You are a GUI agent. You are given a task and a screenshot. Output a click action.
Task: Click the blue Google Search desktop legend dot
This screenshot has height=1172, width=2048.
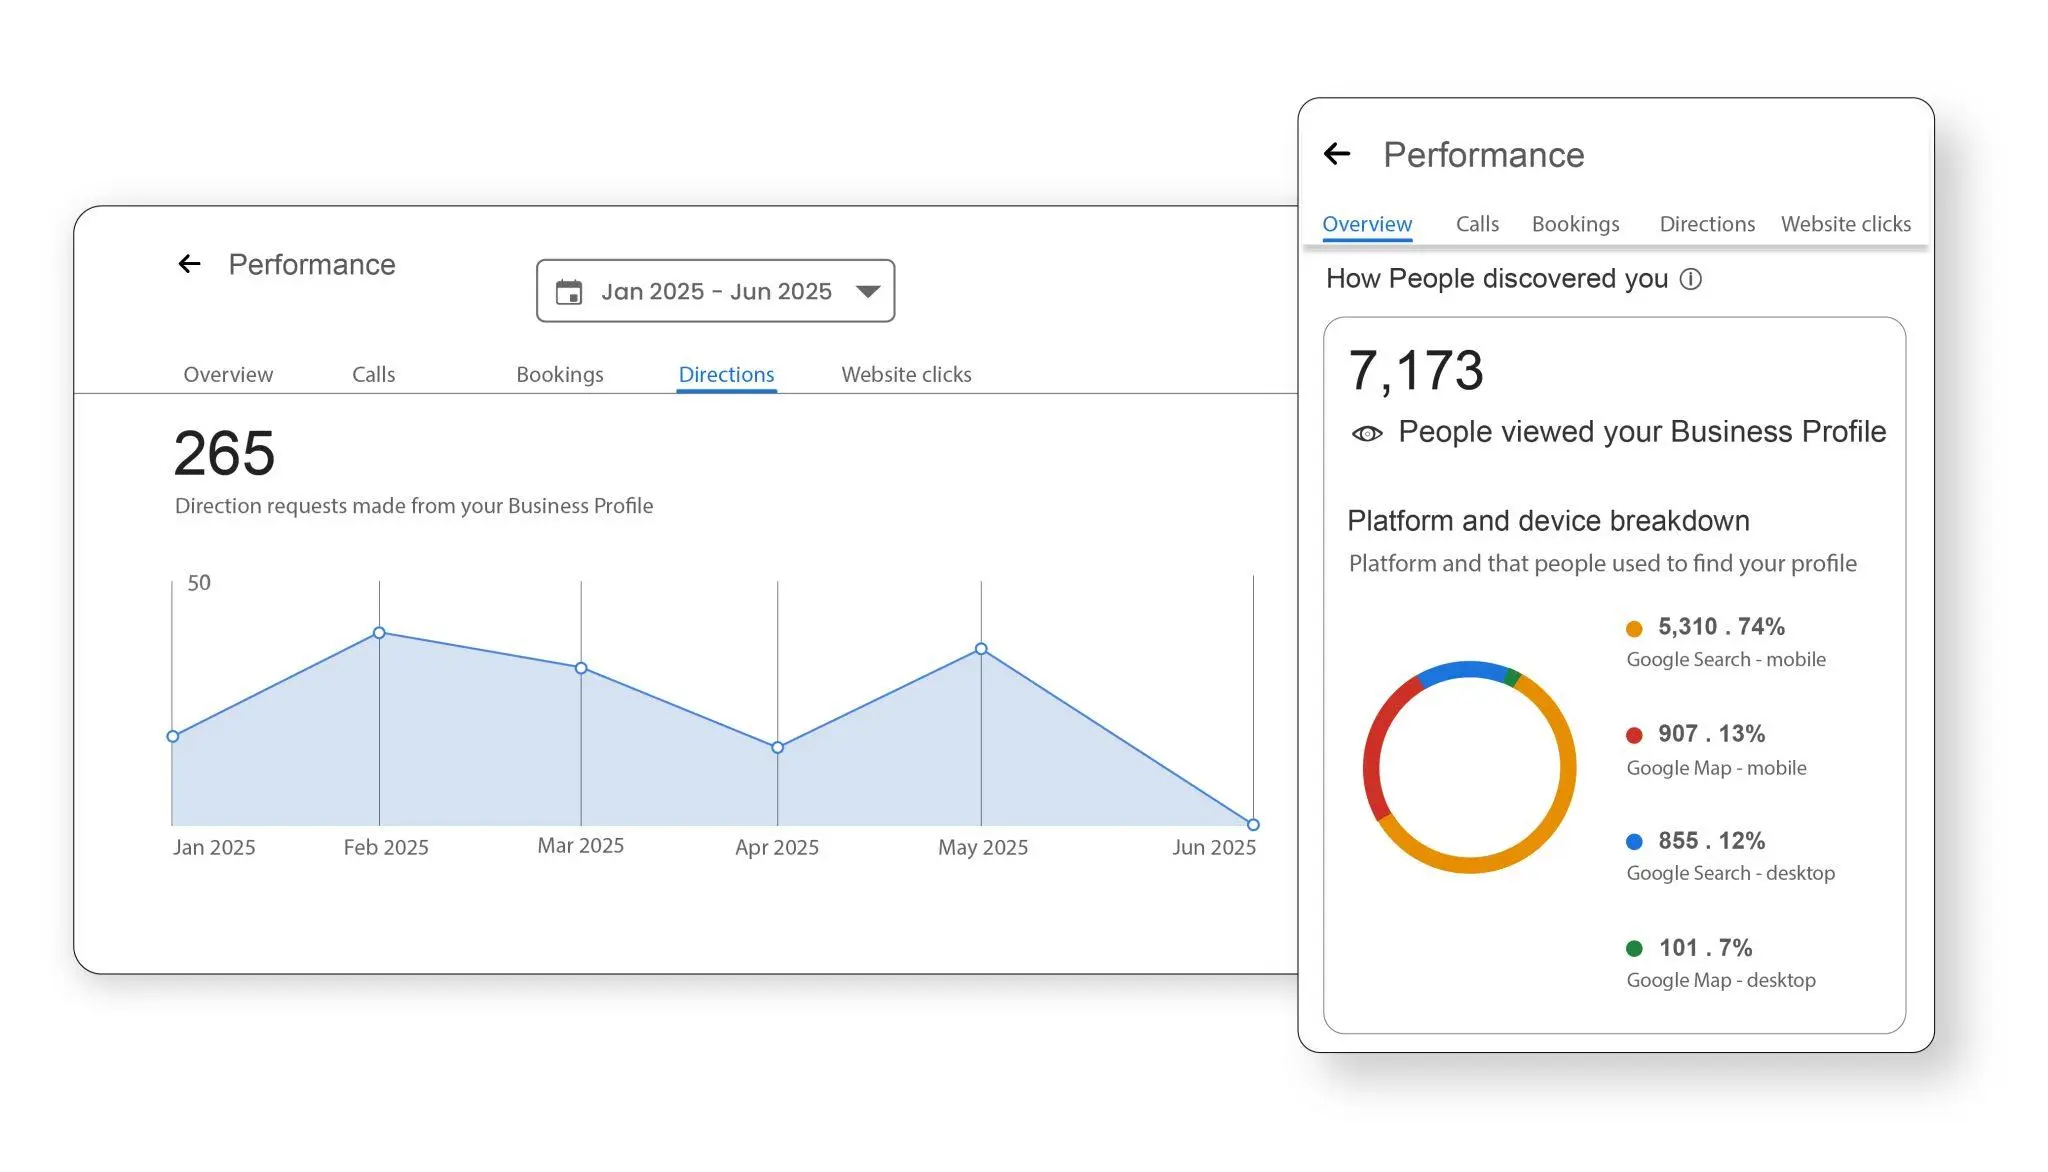coord(1634,842)
